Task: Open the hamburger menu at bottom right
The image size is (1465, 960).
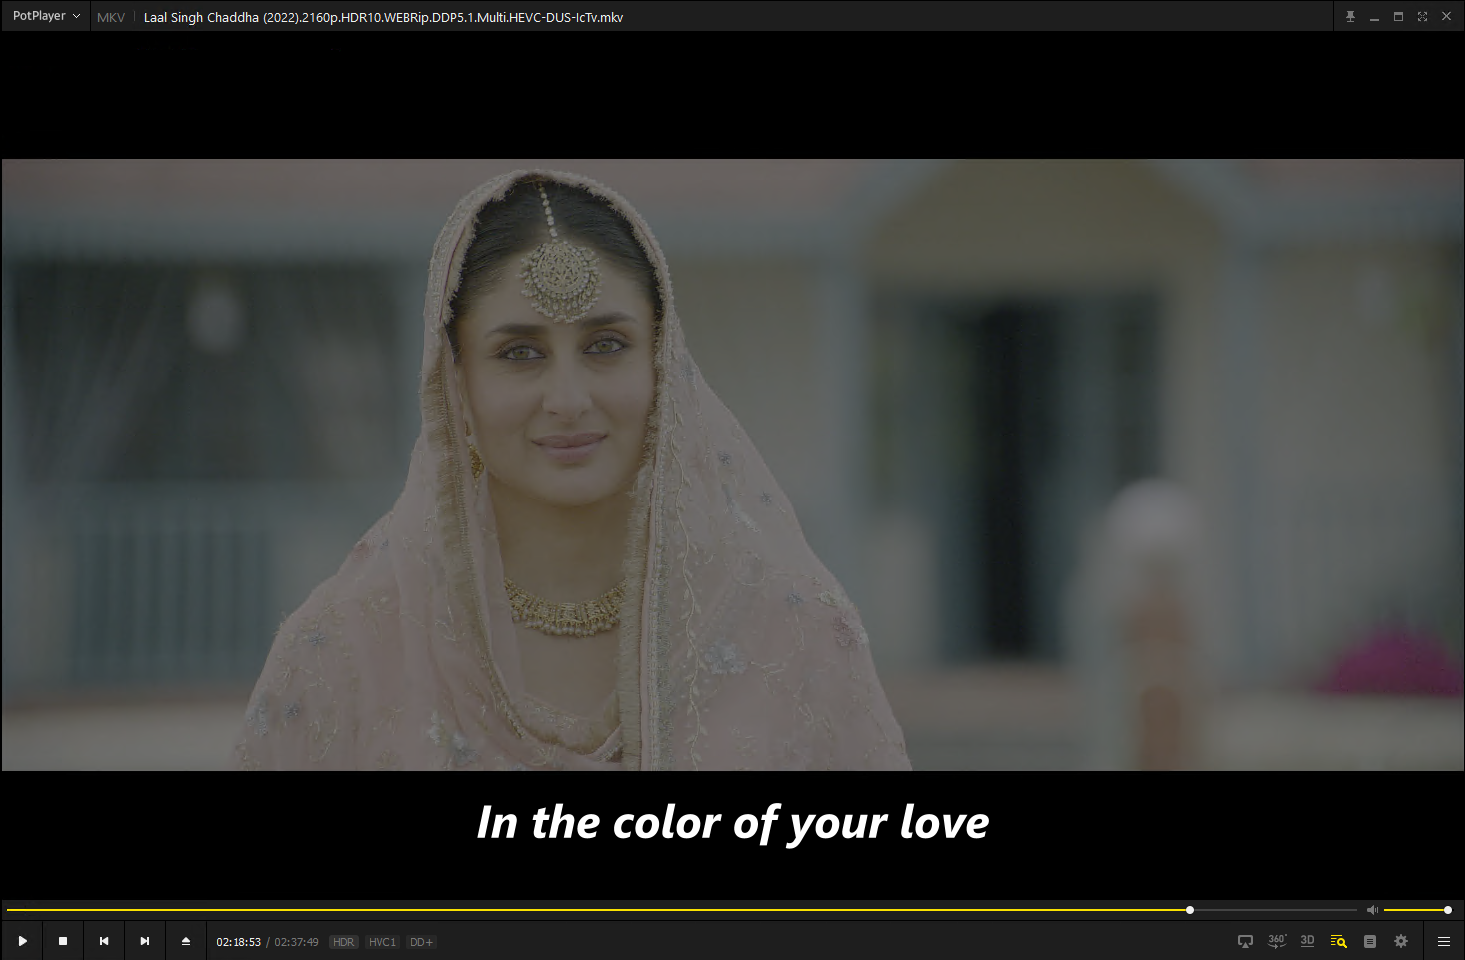Action: pyautogui.click(x=1444, y=941)
